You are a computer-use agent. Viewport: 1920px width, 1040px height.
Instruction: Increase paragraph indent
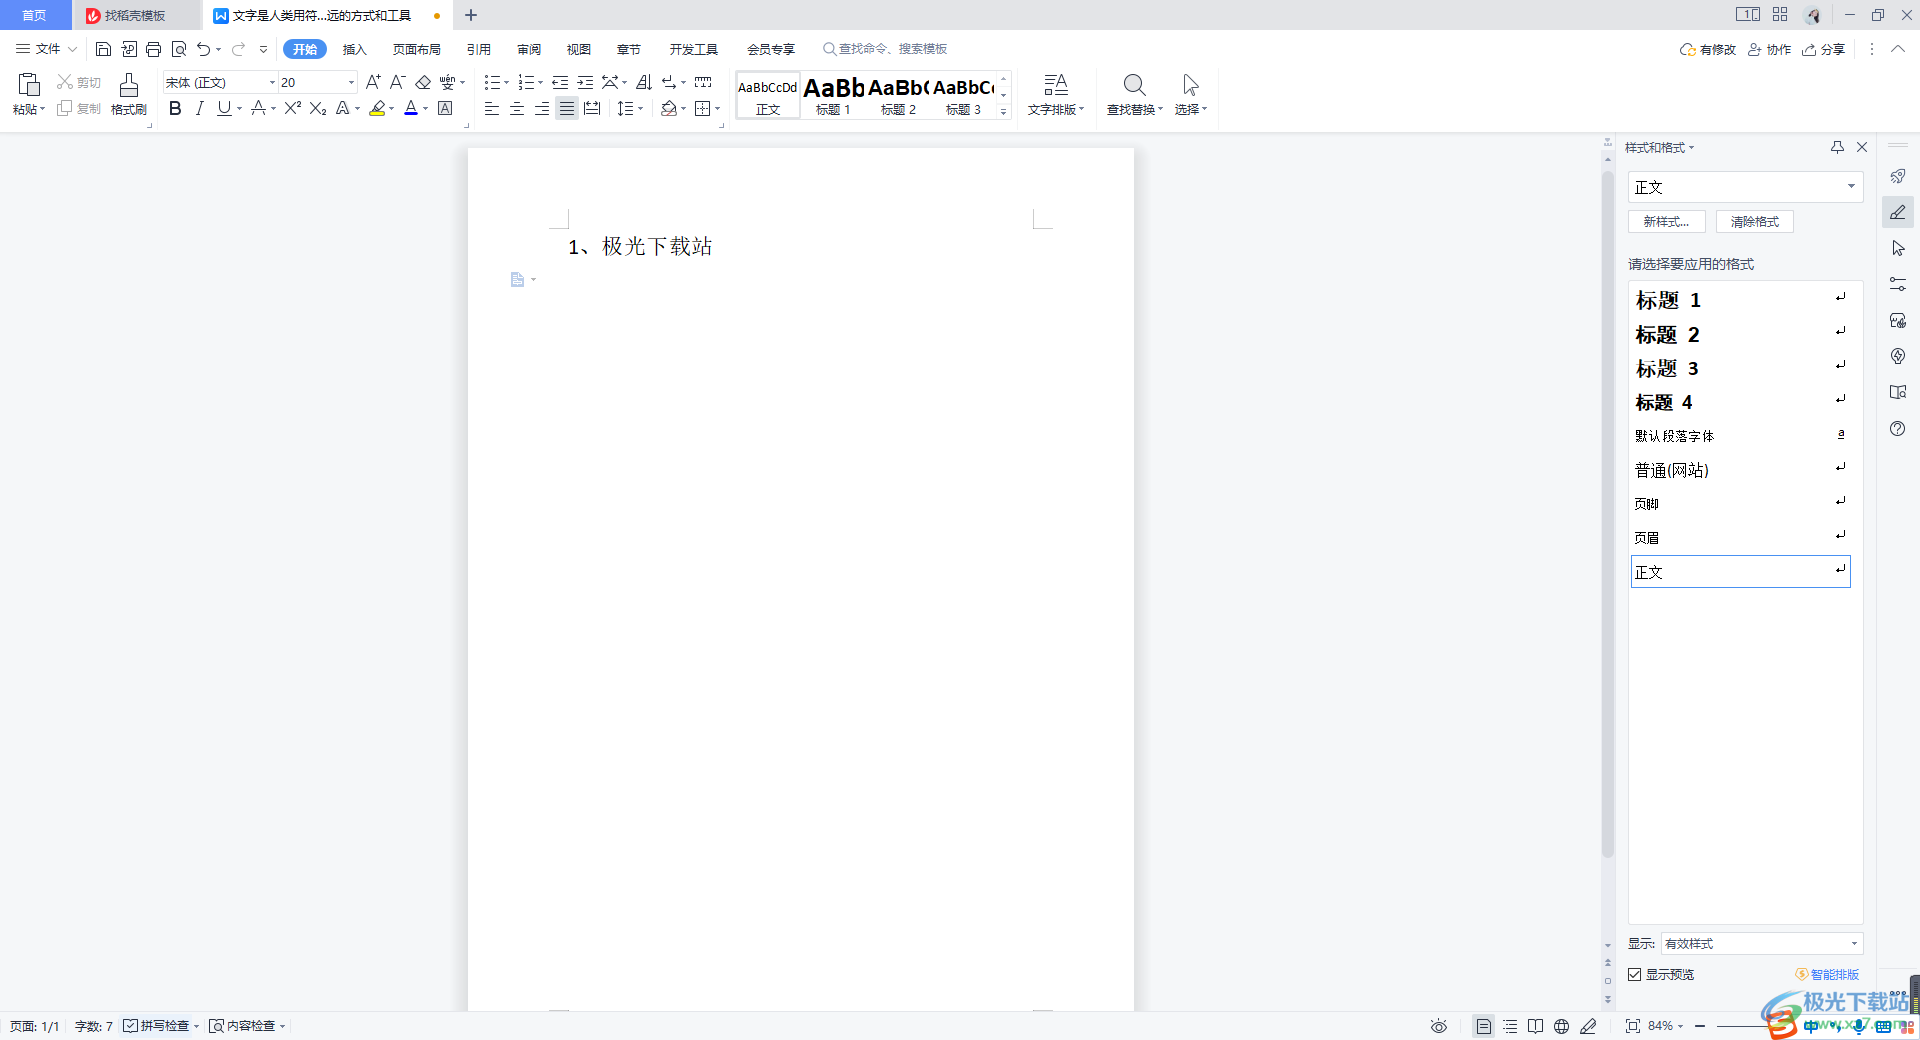(585, 82)
